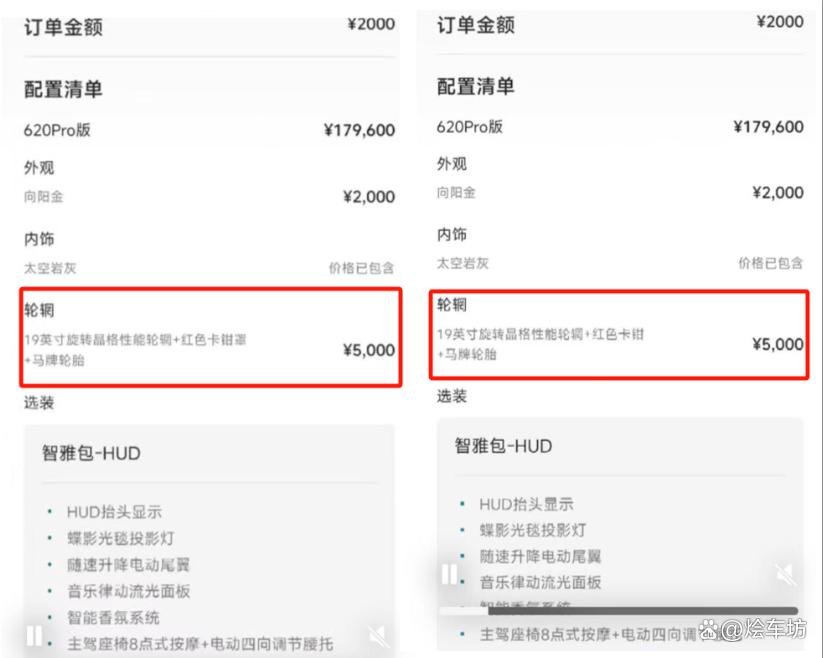Pause the right video
The image size is (823, 658).
450,574
